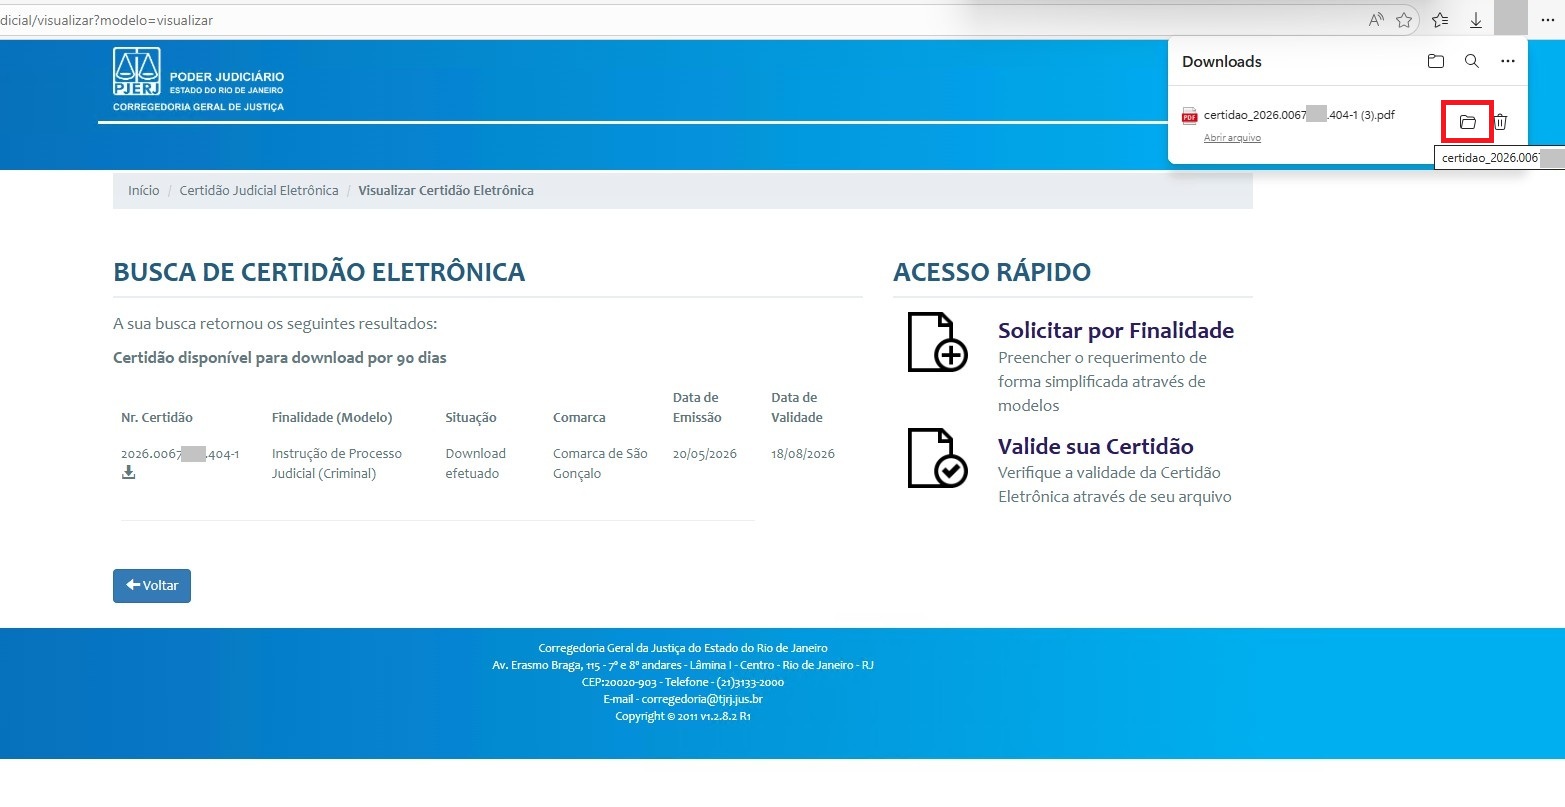Click the footer Copyright 2011 v1.2.8.2 line
1565x807 pixels.
click(x=683, y=716)
